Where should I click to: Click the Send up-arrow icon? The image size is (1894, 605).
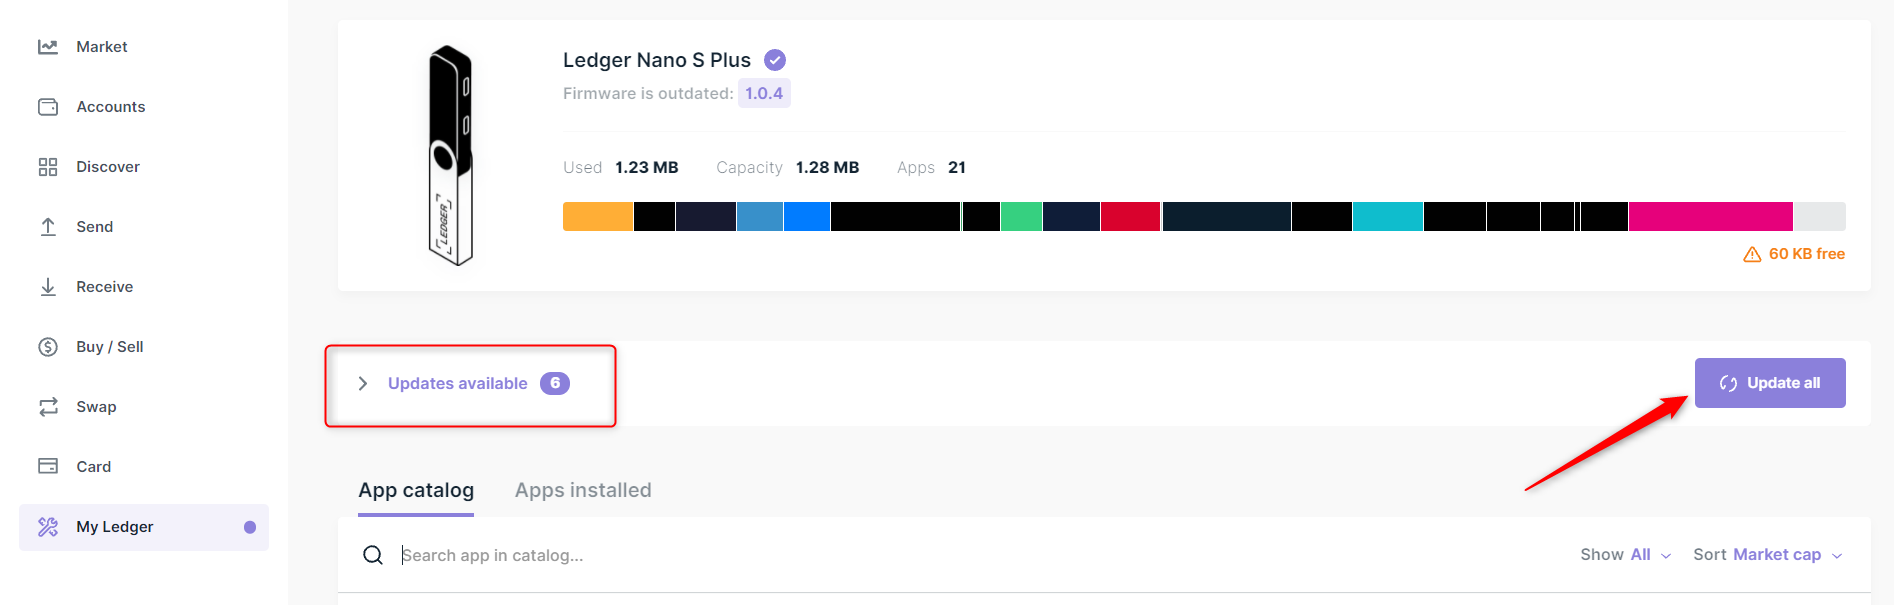(48, 227)
